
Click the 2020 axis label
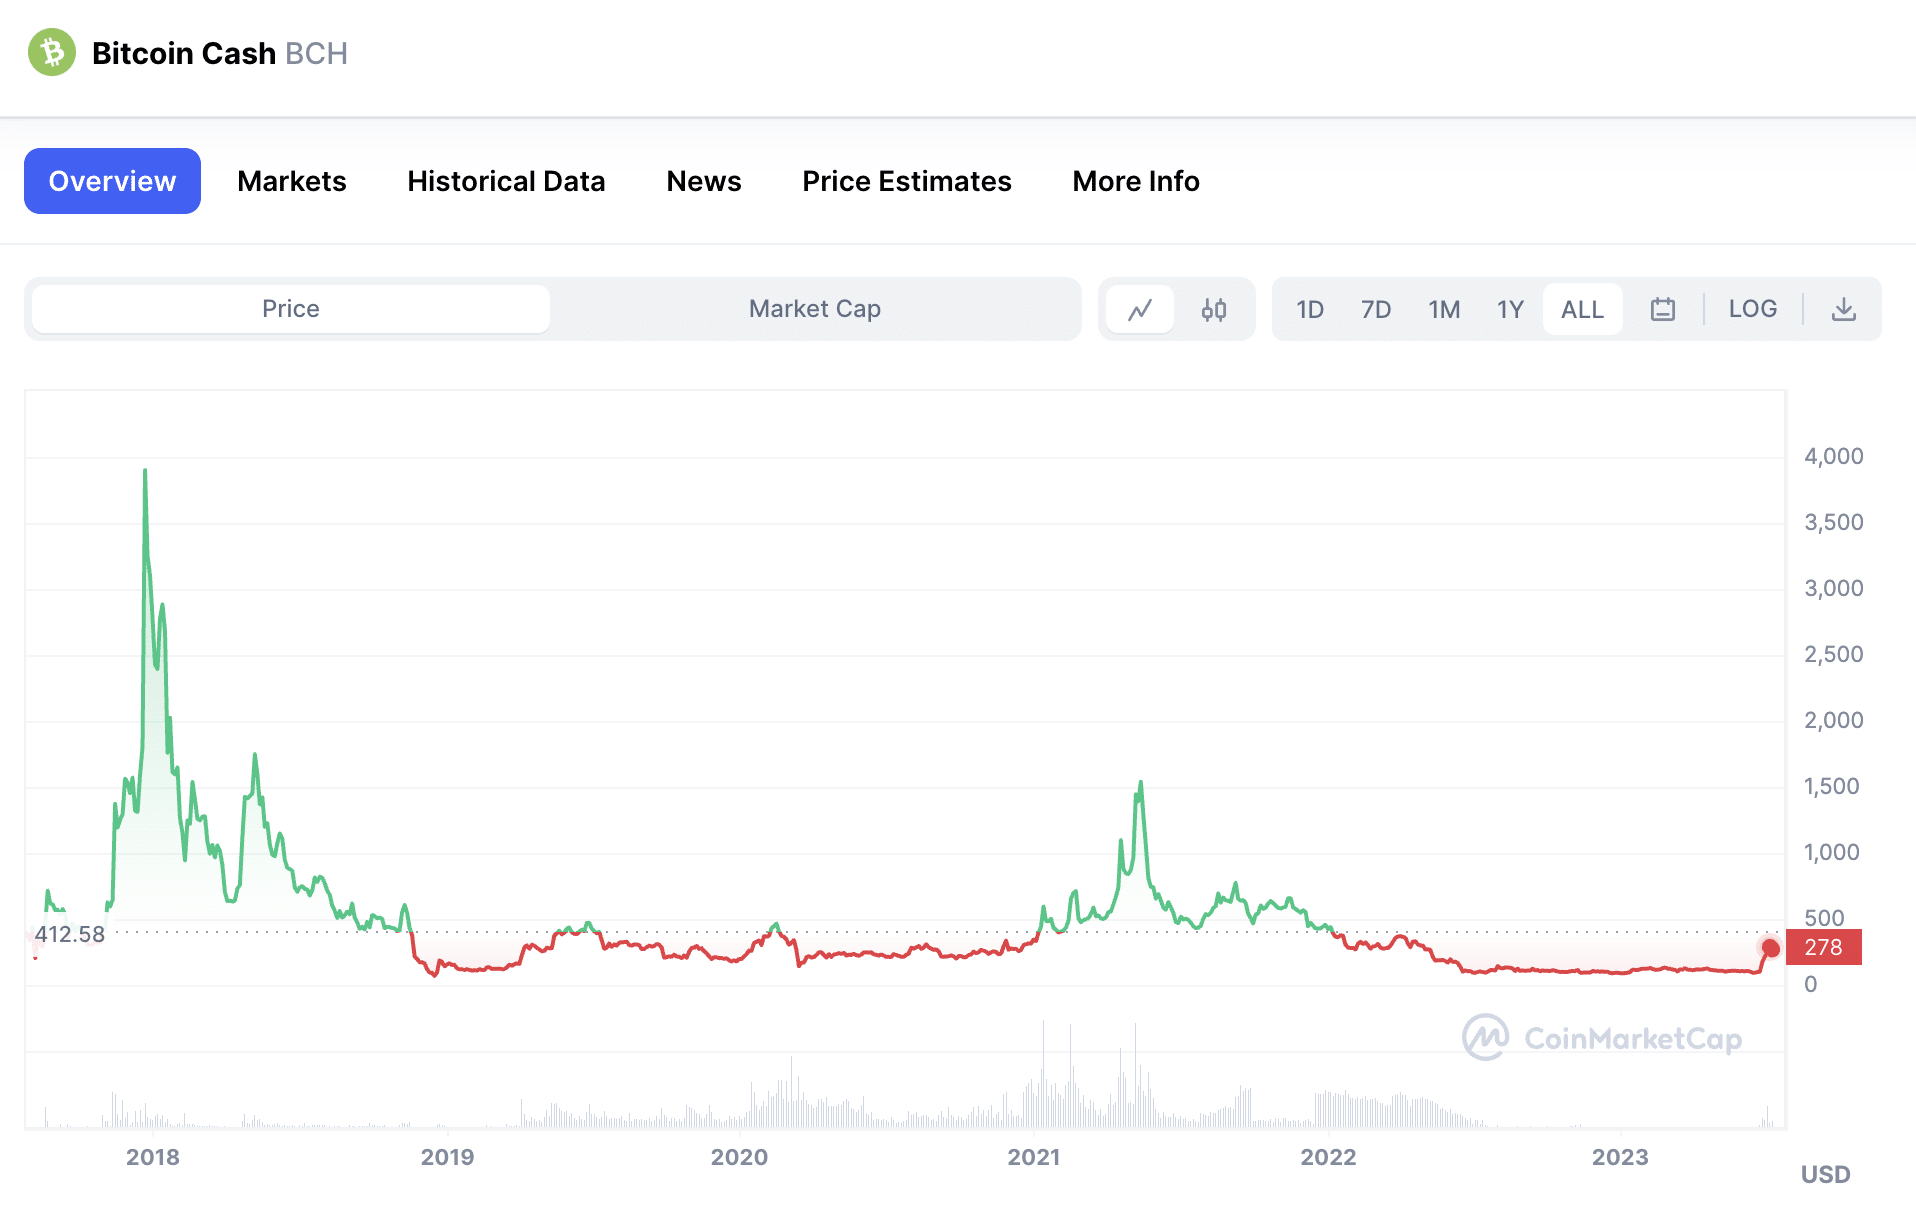739,1157
